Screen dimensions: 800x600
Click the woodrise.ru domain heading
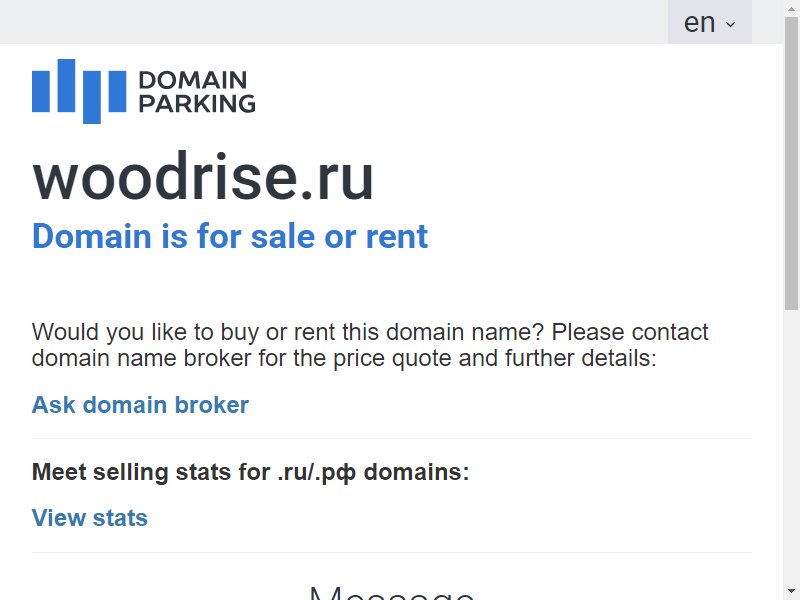coord(203,177)
